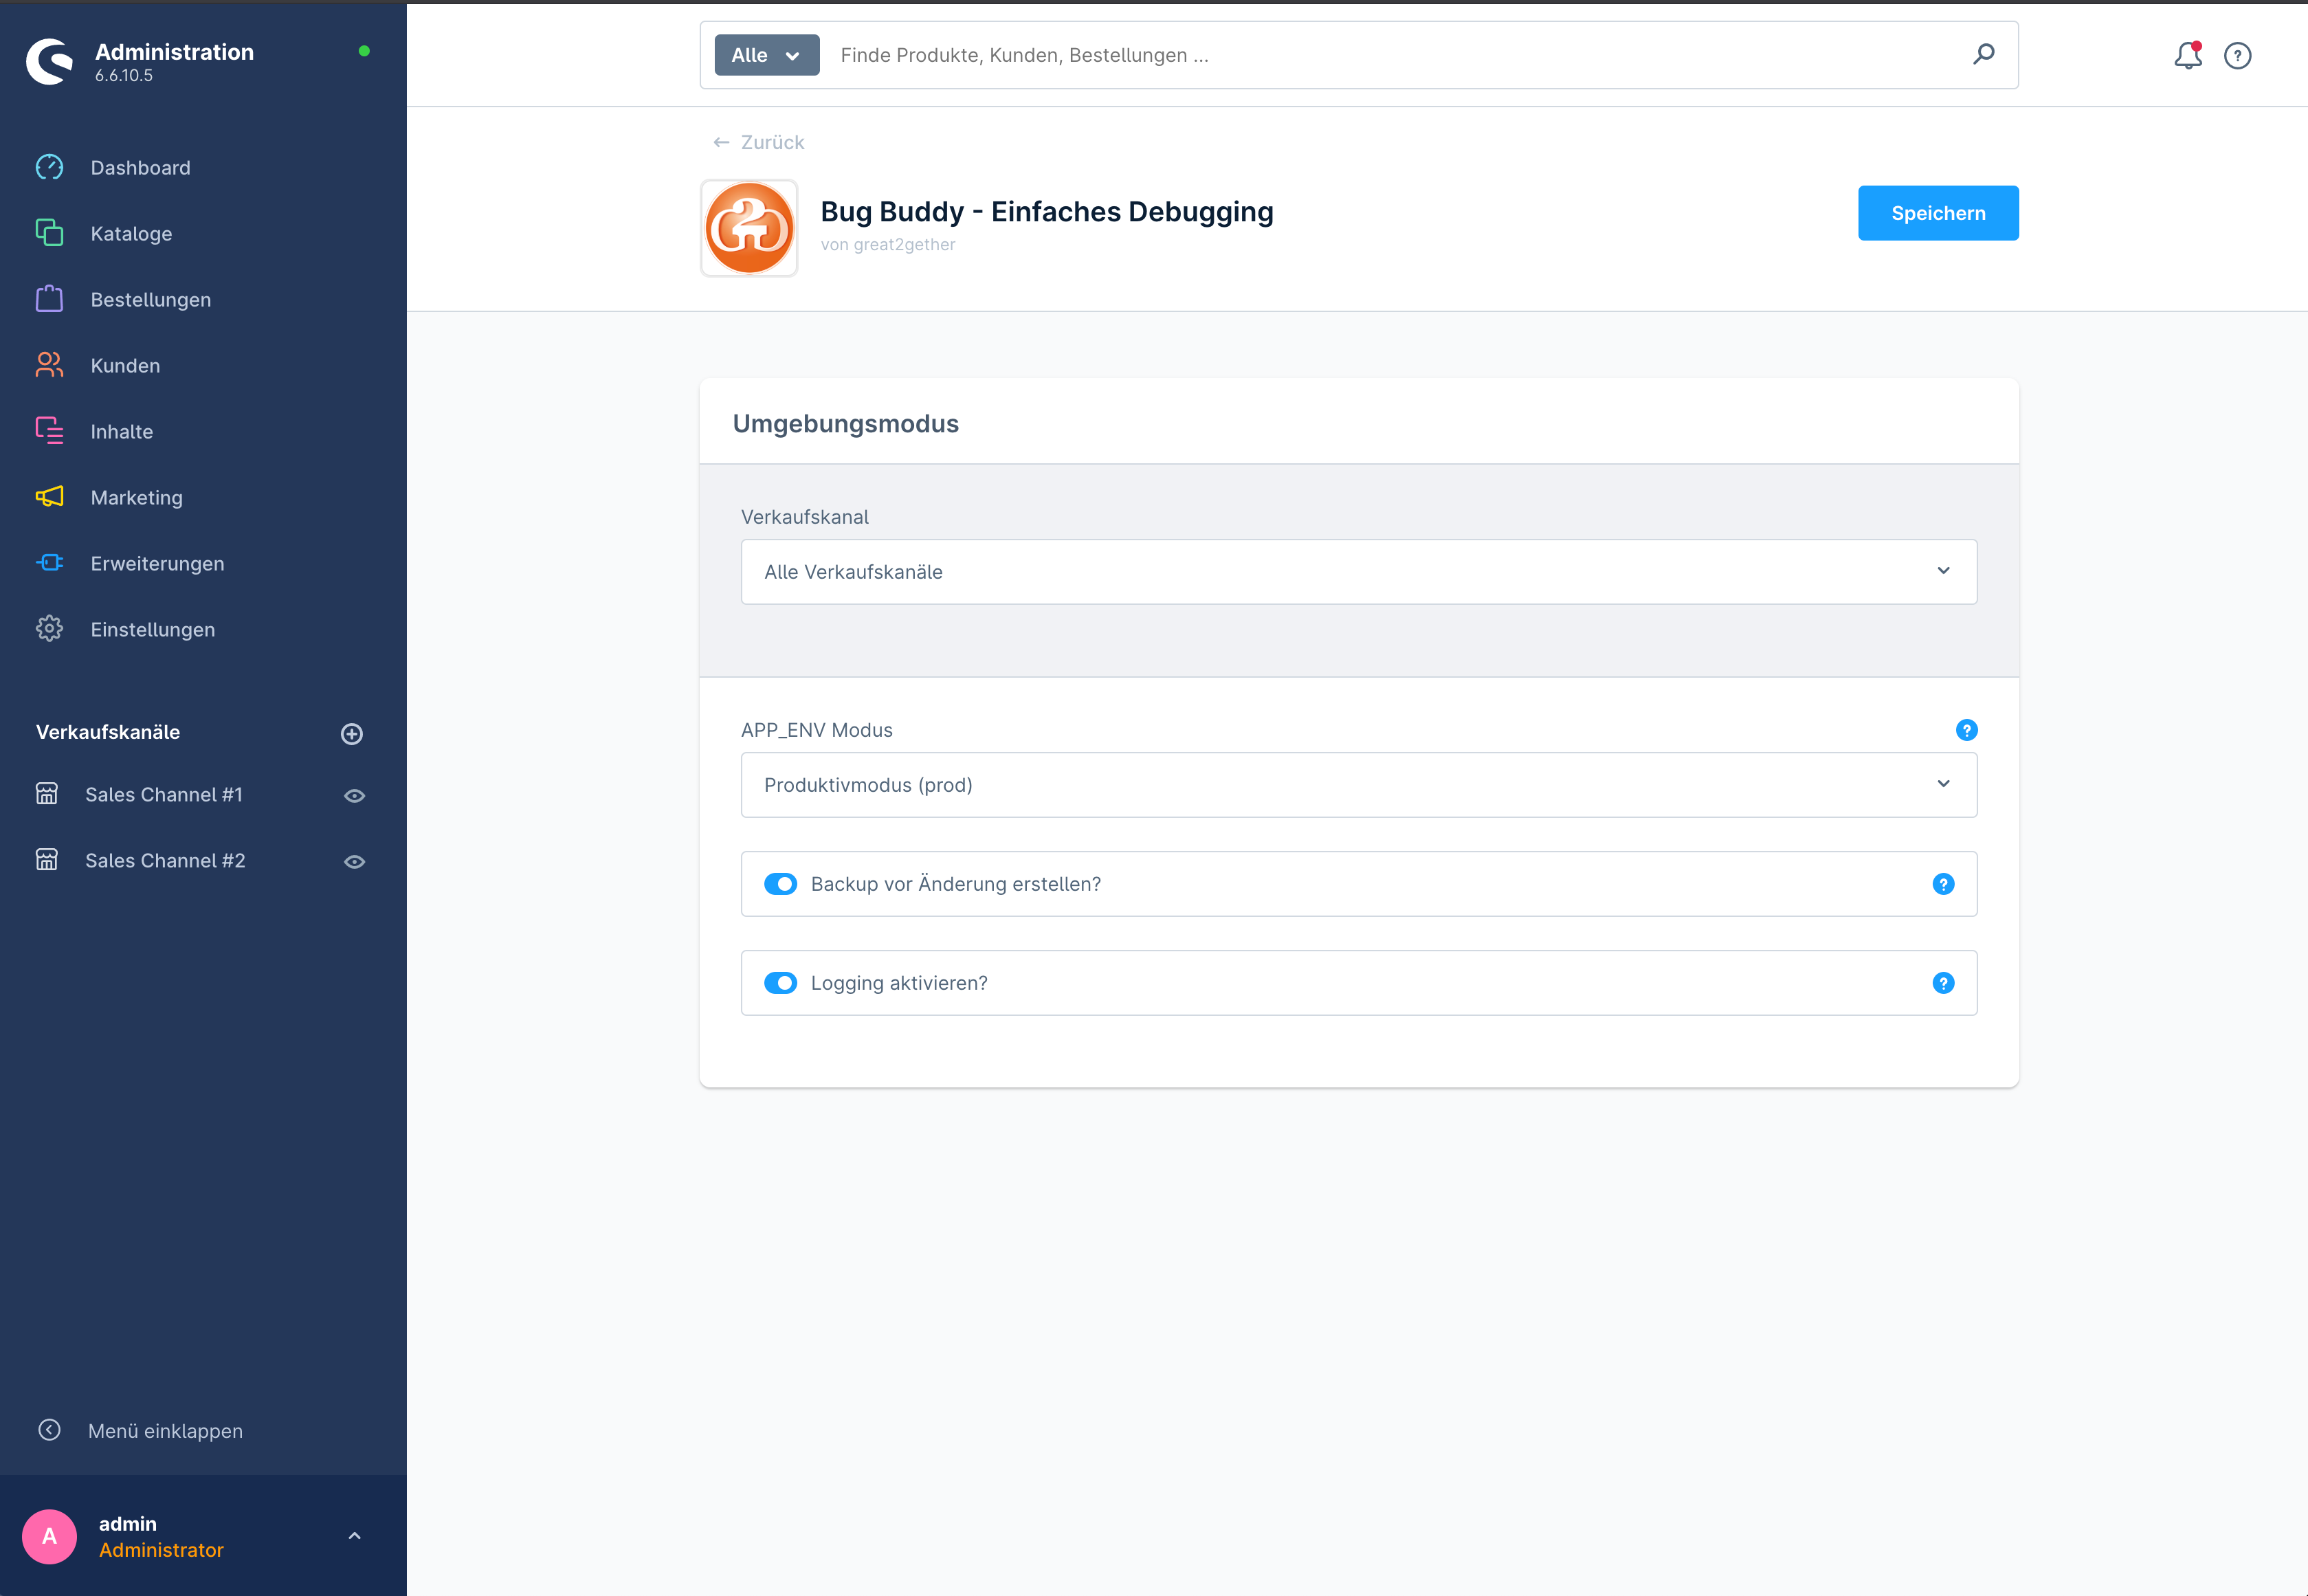Click the Marketing megaphone icon
Image resolution: width=2308 pixels, height=1596 pixels.
tap(49, 497)
